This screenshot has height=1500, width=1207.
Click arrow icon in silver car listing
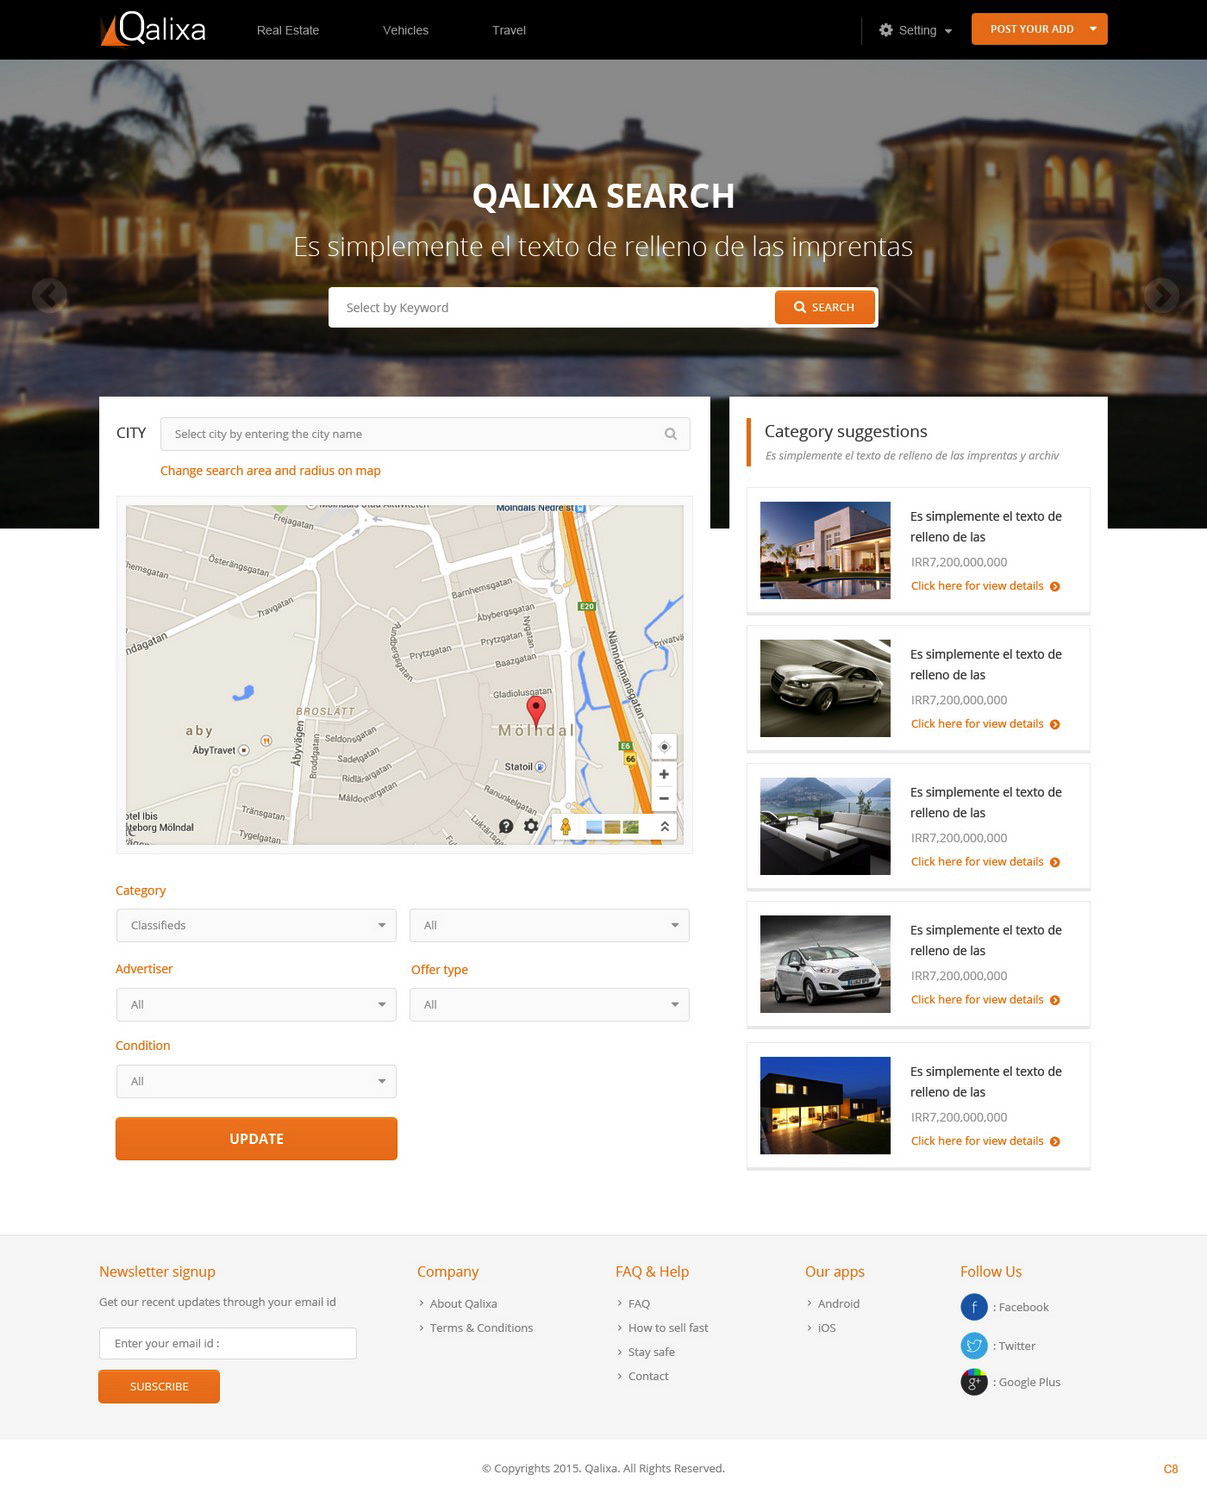coord(1055,725)
